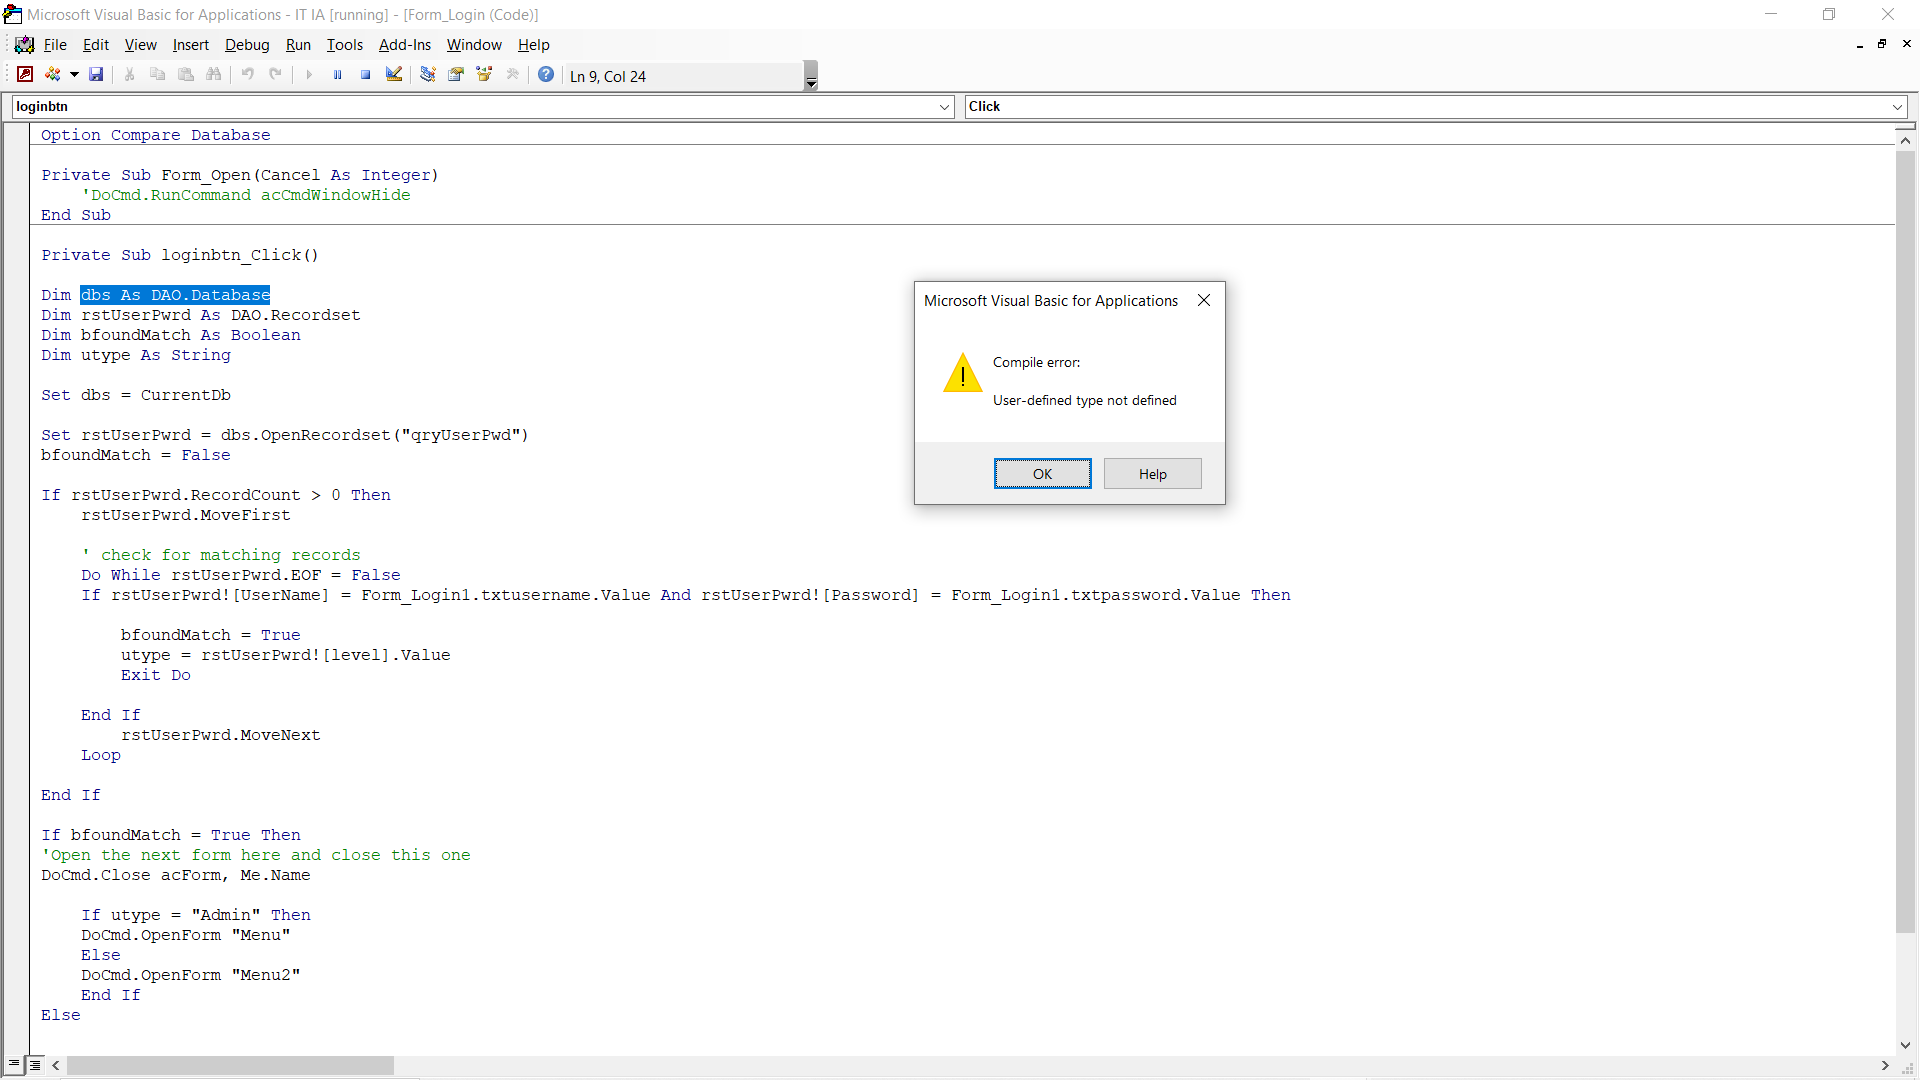Open the Insert object dropdown arrow
This screenshot has height=1080, width=1920.
(x=74, y=75)
